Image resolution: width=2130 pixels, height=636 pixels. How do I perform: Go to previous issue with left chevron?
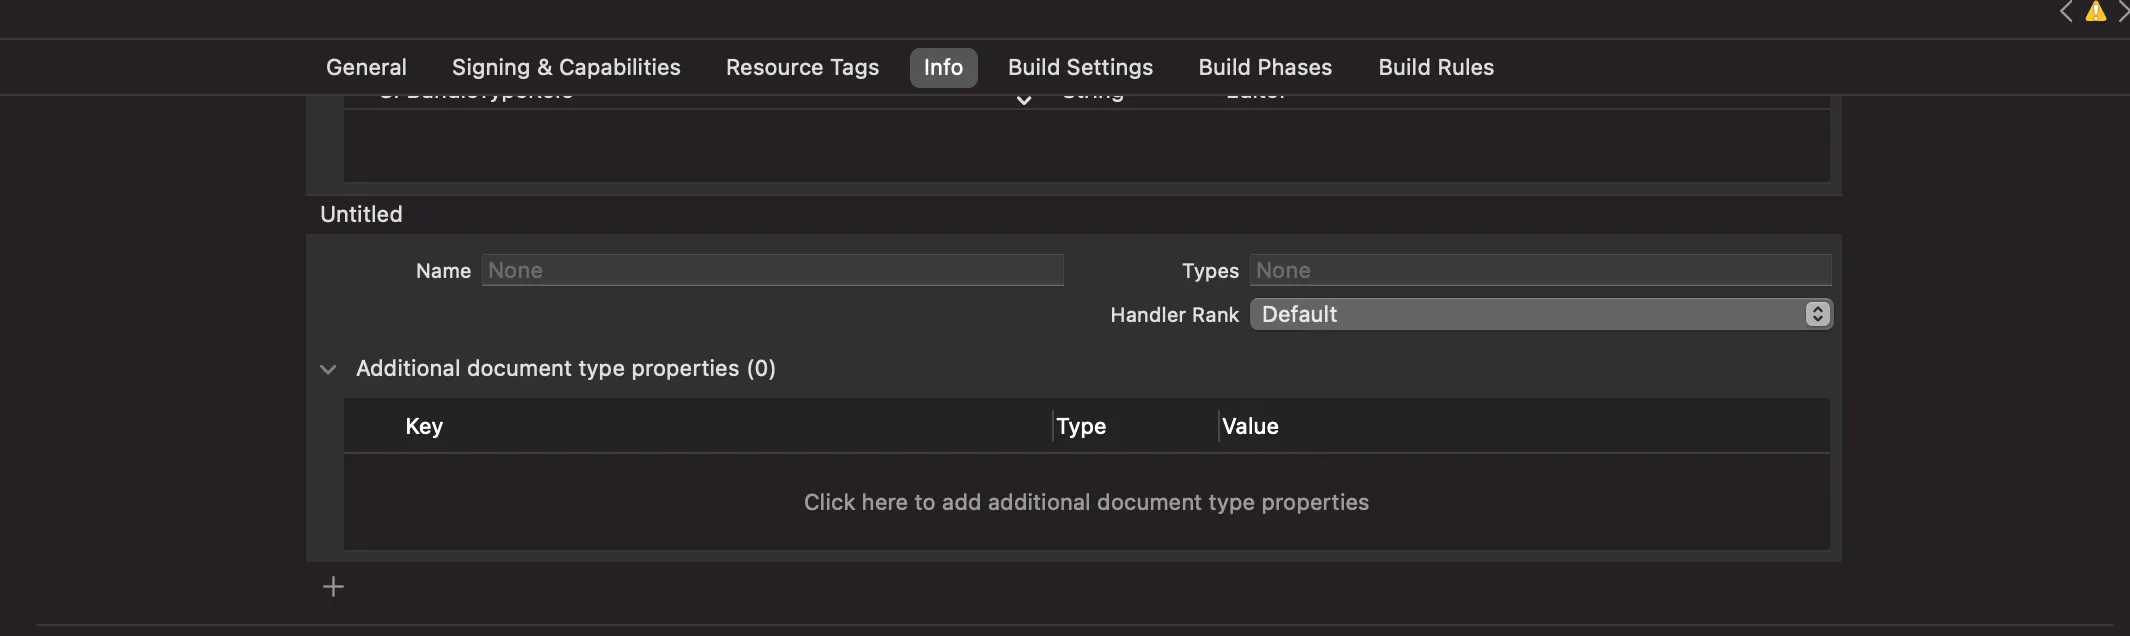tap(2066, 12)
